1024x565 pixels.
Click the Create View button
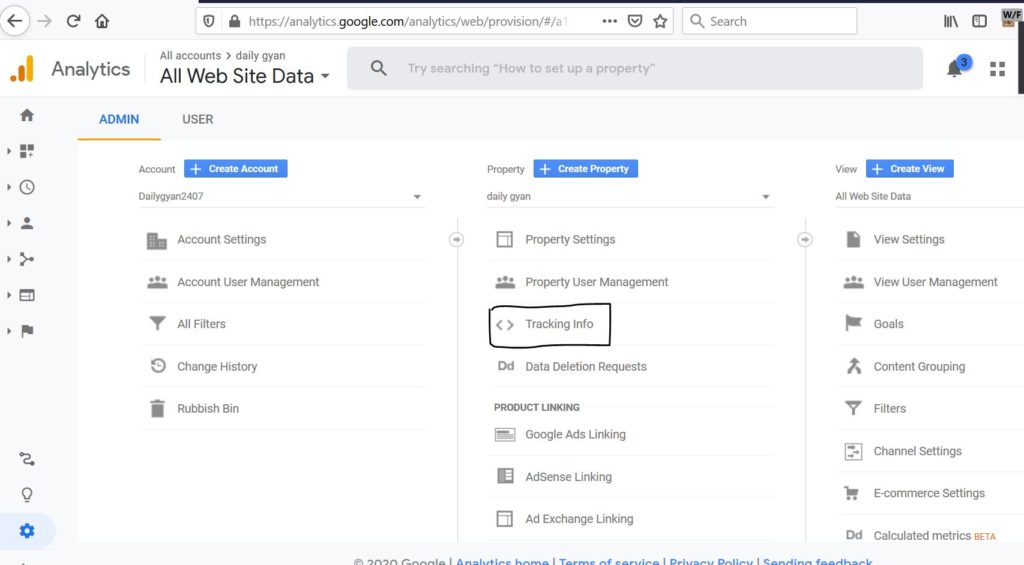point(910,169)
